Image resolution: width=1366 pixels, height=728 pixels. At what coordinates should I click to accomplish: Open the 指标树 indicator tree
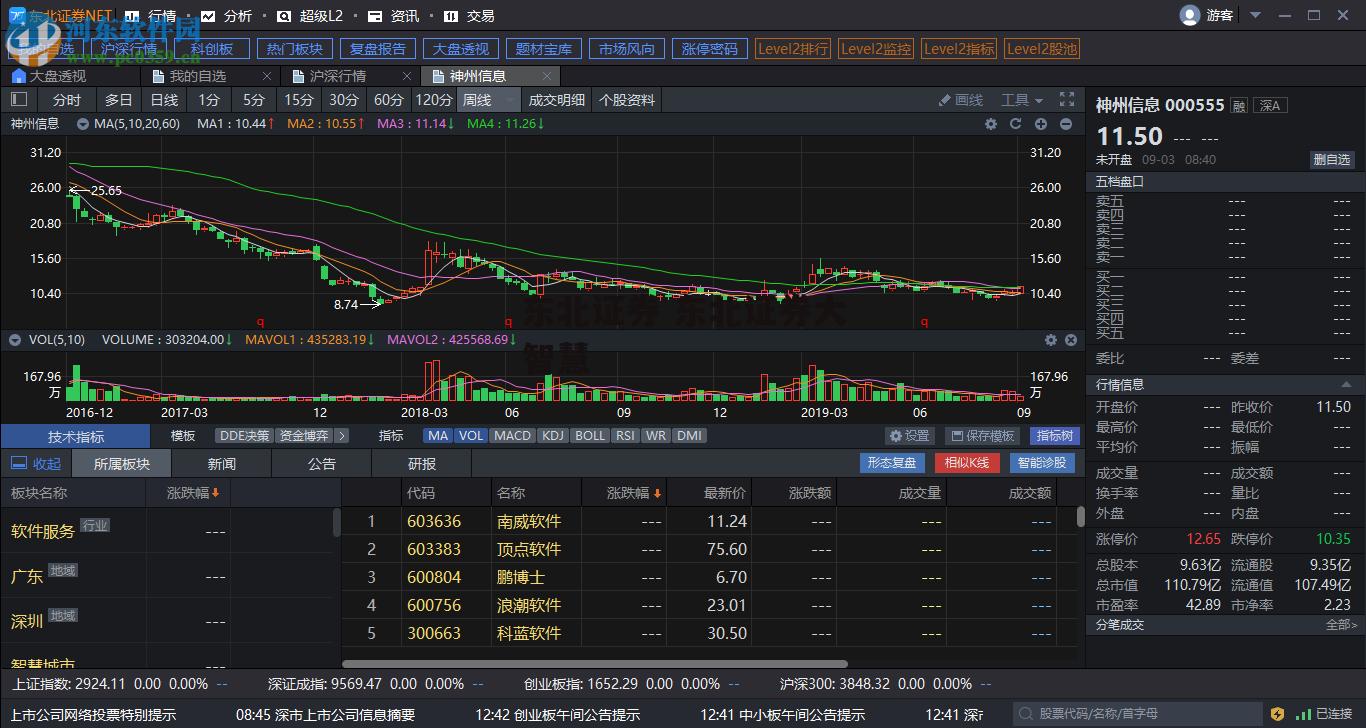coord(1055,436)
